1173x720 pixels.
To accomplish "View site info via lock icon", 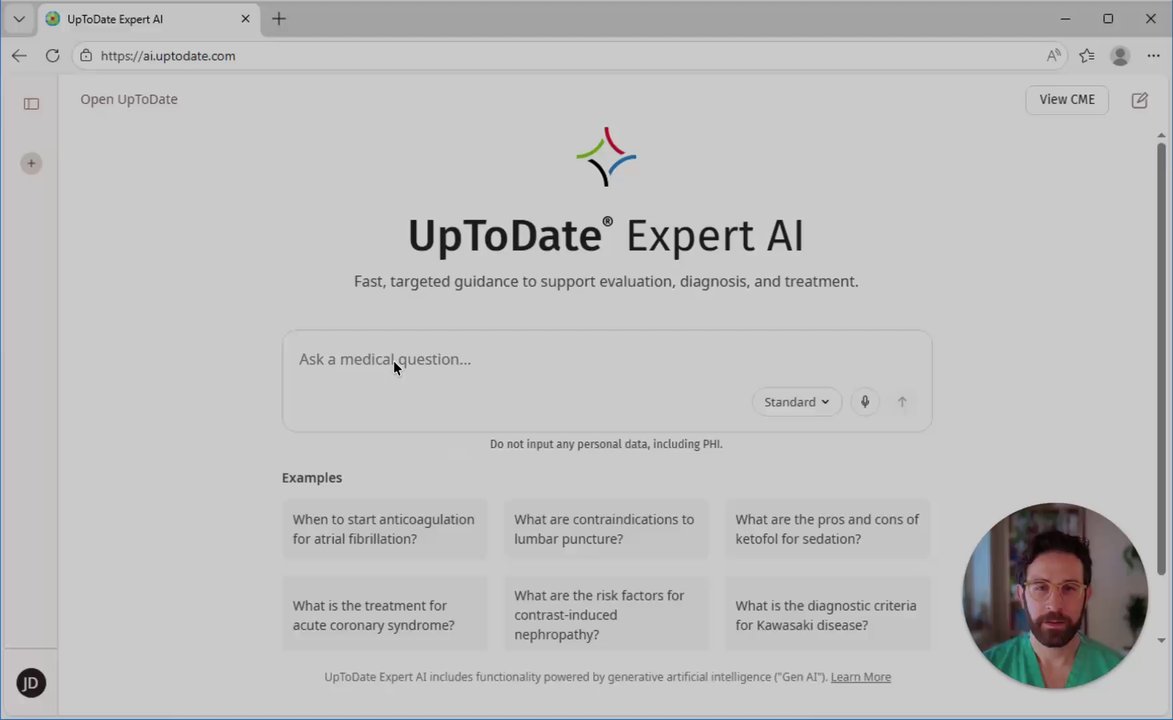I will point(86,55).
